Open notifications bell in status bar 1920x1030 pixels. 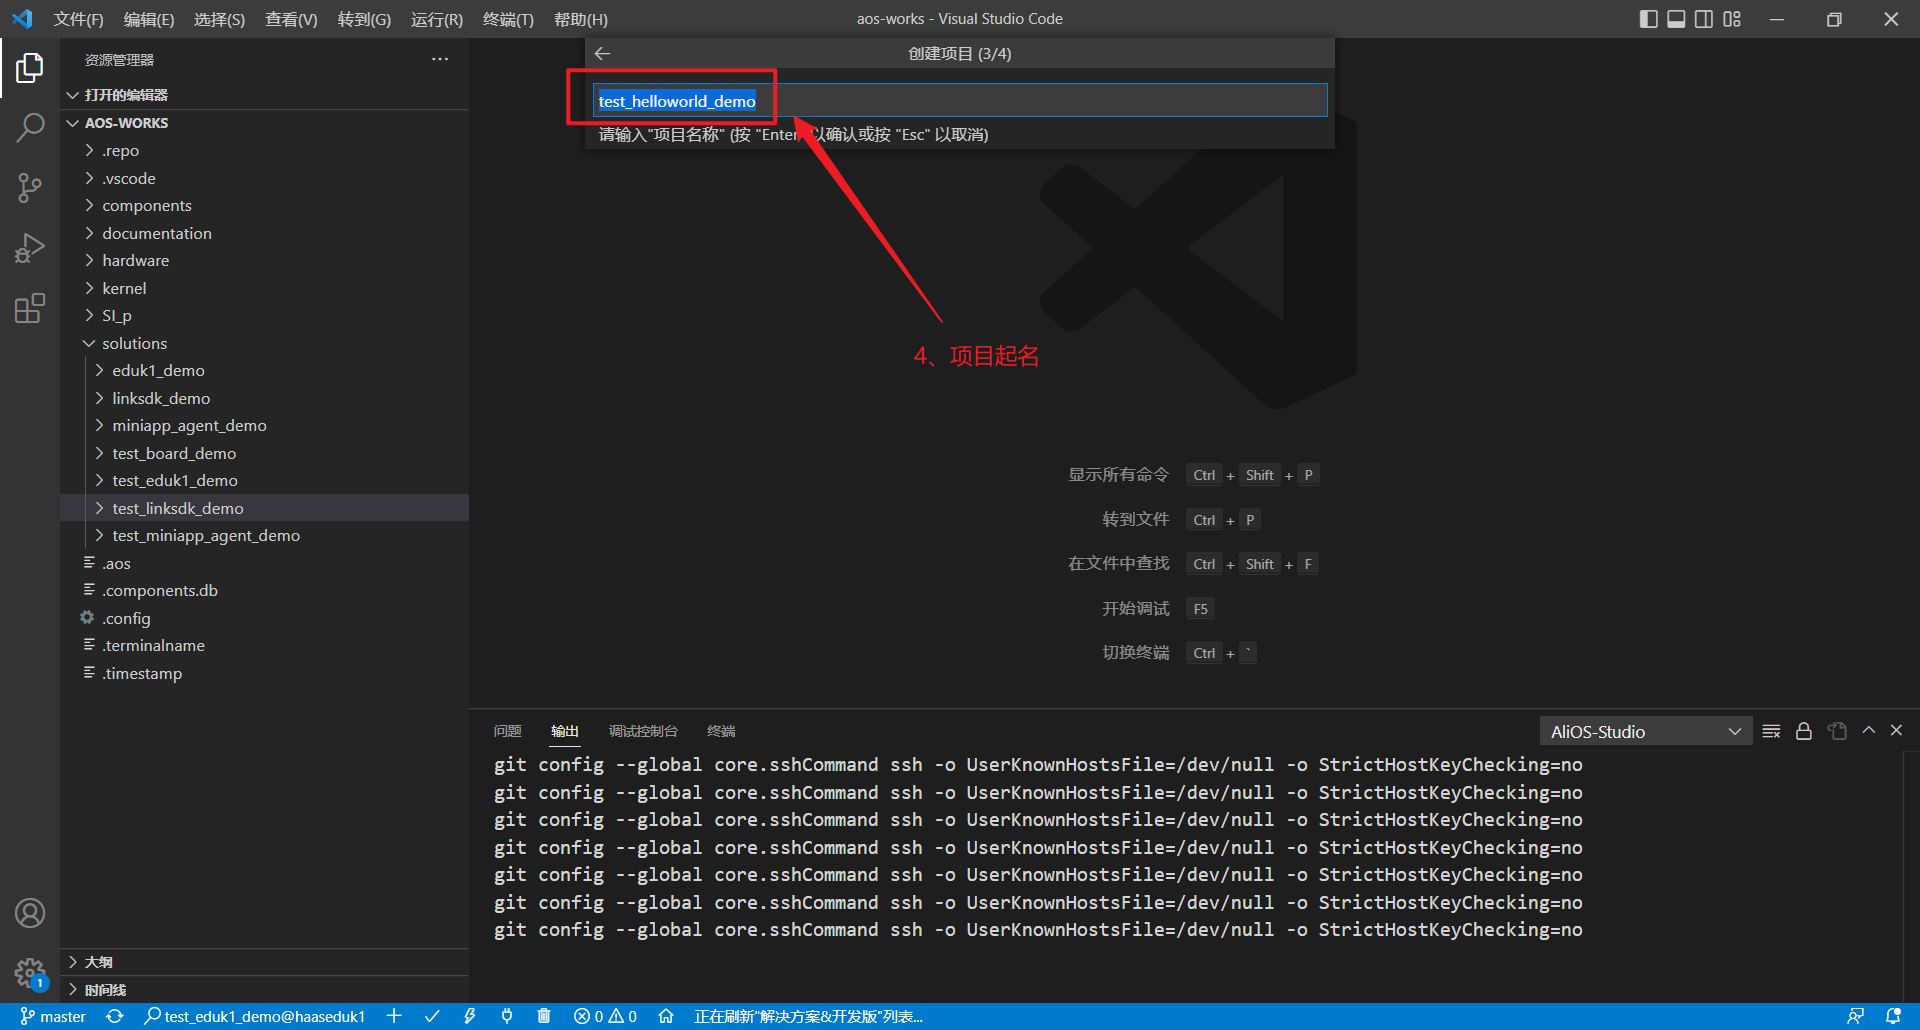point(1893,1016)
